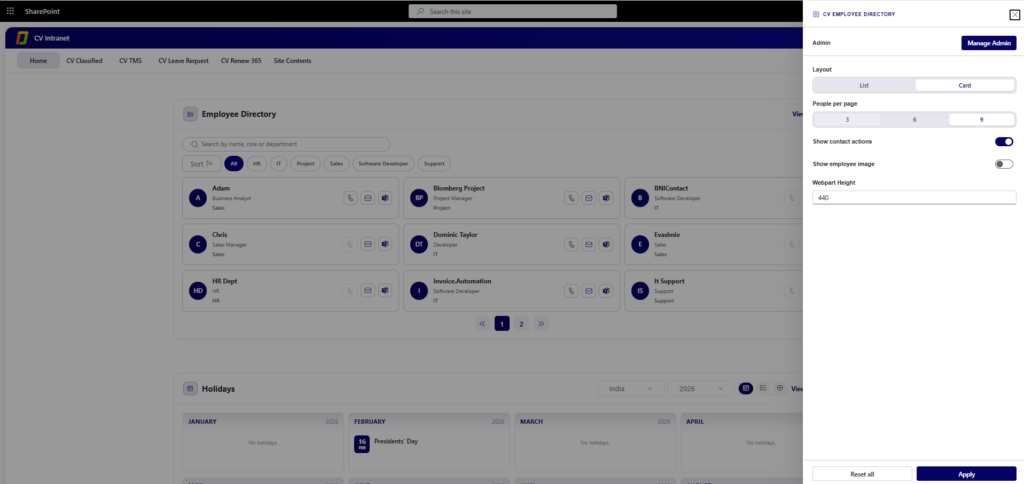Filter employees by the HR chip
The height and width of the screenshot is (484, 1024).
pyautogui.click(x=257, y=164)
